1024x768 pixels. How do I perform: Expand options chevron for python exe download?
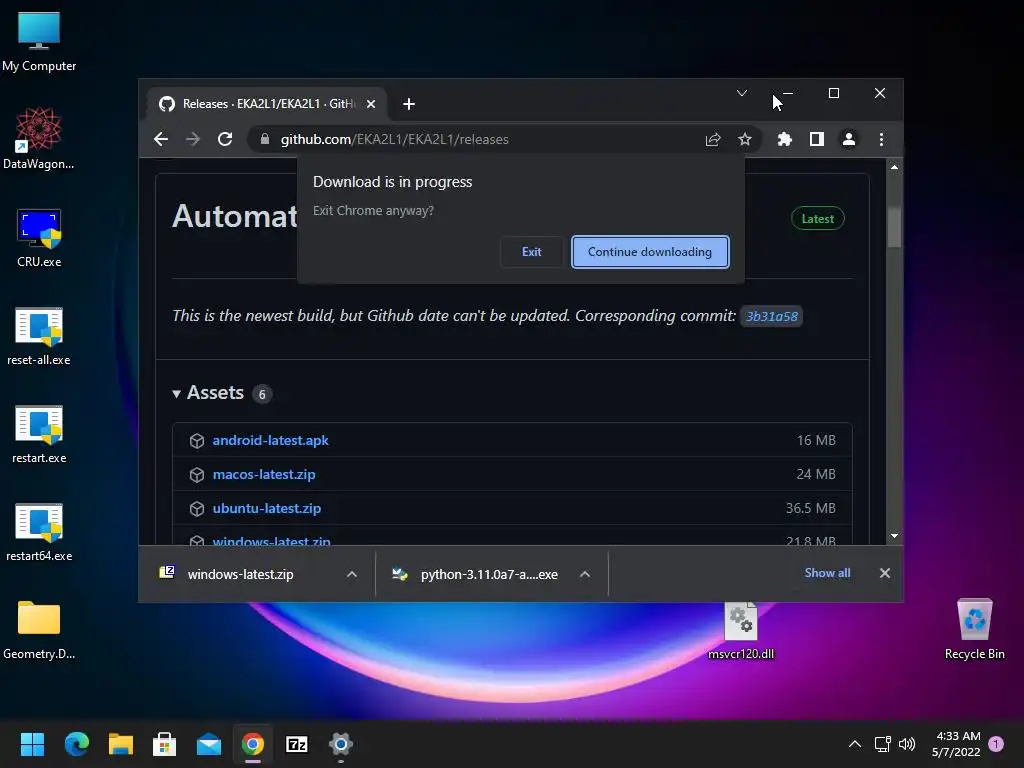[x=584, y=574]
